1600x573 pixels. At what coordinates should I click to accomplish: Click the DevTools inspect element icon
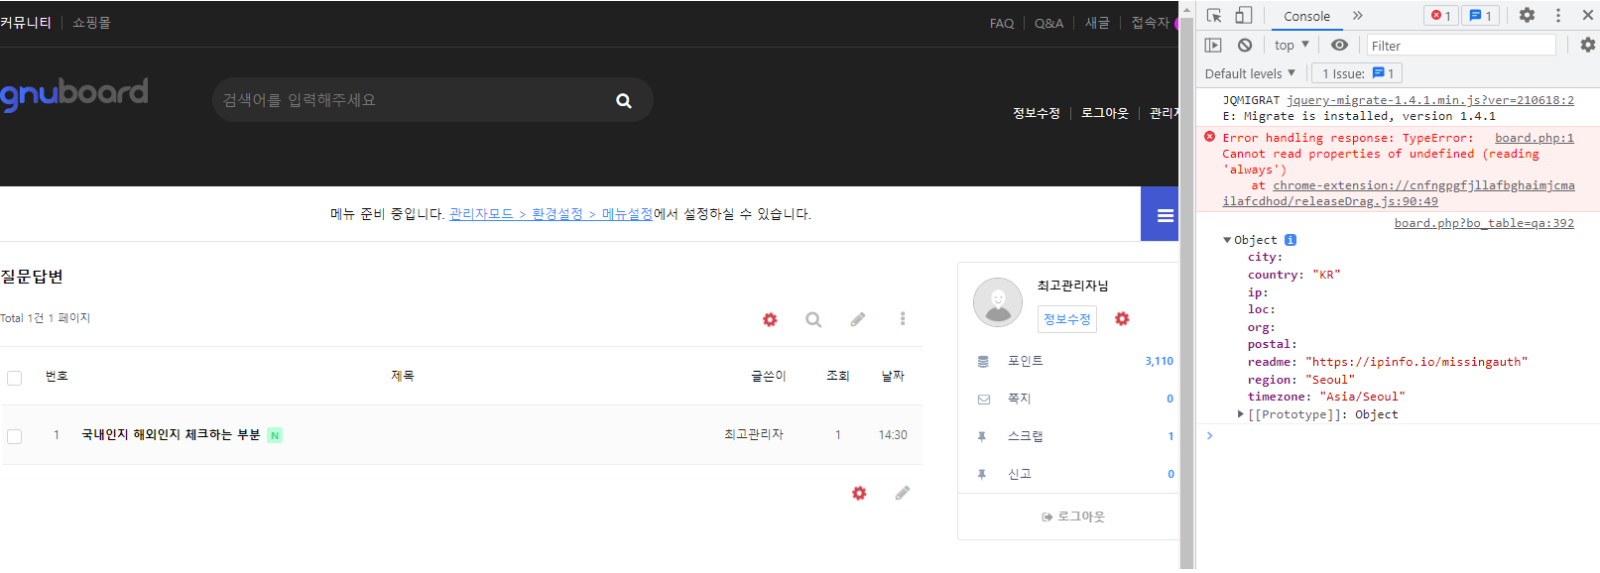coord(1214,16)
